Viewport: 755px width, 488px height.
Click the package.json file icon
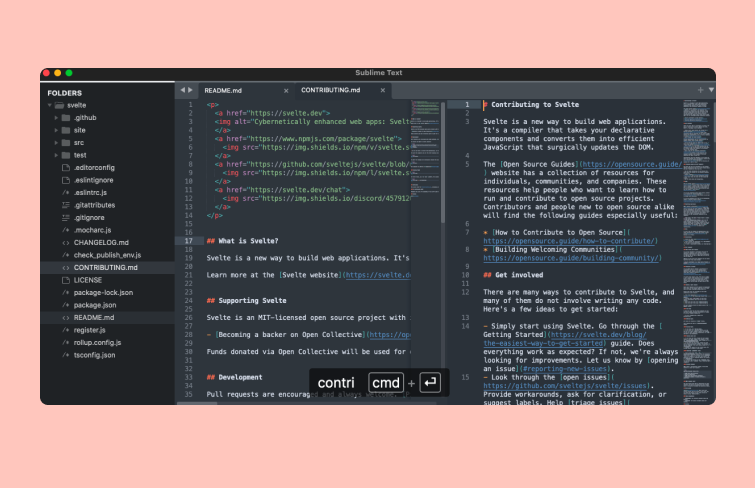(x=66, y=305)
